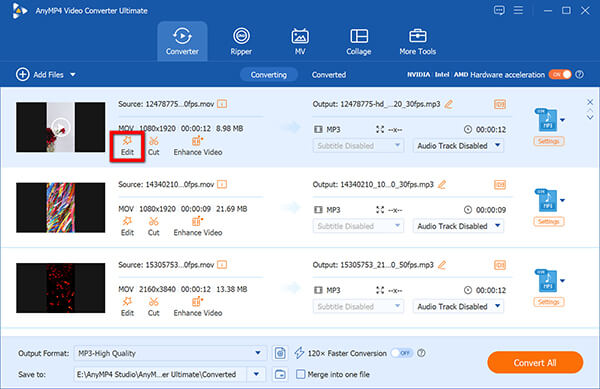600x389 pixels.
Task: Click the MP3 format icon for 14340210
Action: 546,200
